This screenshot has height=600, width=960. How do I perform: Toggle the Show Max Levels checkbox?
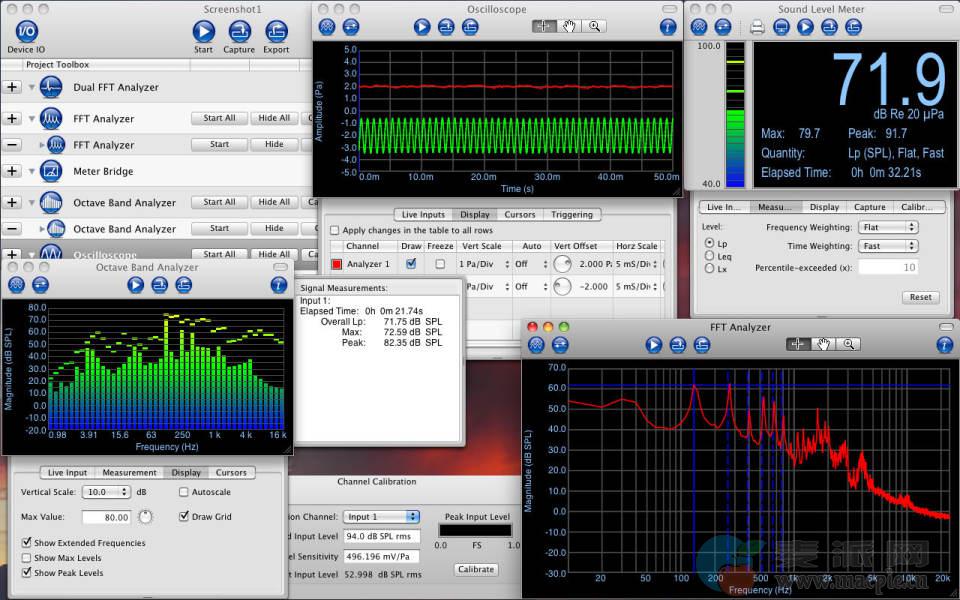[26, 558]
